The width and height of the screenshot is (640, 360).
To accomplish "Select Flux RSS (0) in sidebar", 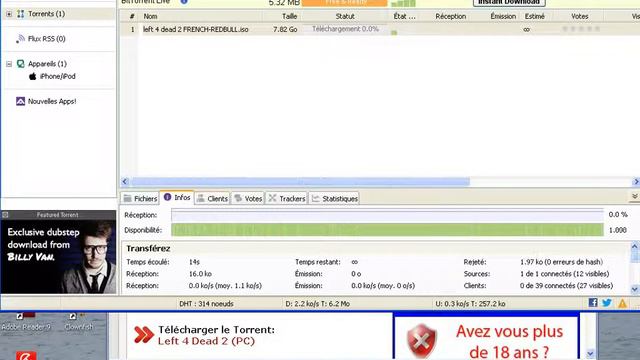I will [47, 39].
